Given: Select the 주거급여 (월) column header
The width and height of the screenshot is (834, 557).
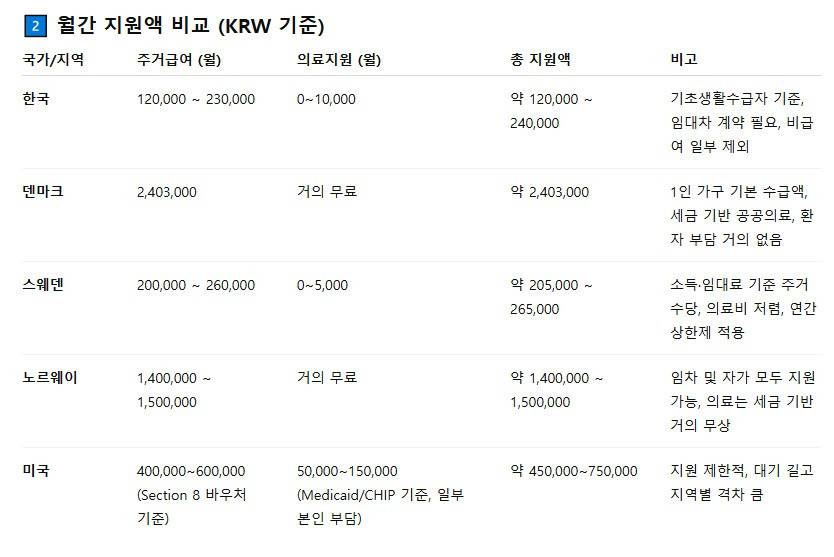Looking at the screenshot, I should pos(179,59).
